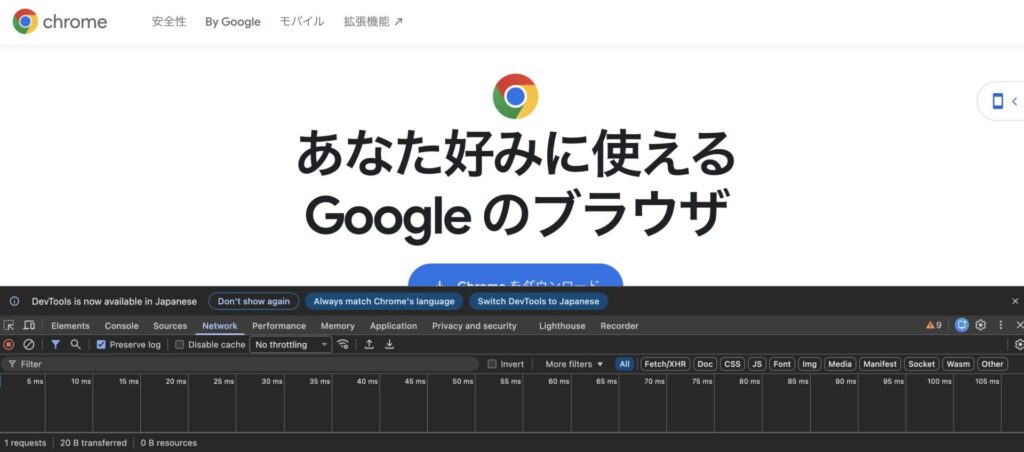Open network search magnifier icon
This screenshot has width=1024, height=452.
(76, 344)
